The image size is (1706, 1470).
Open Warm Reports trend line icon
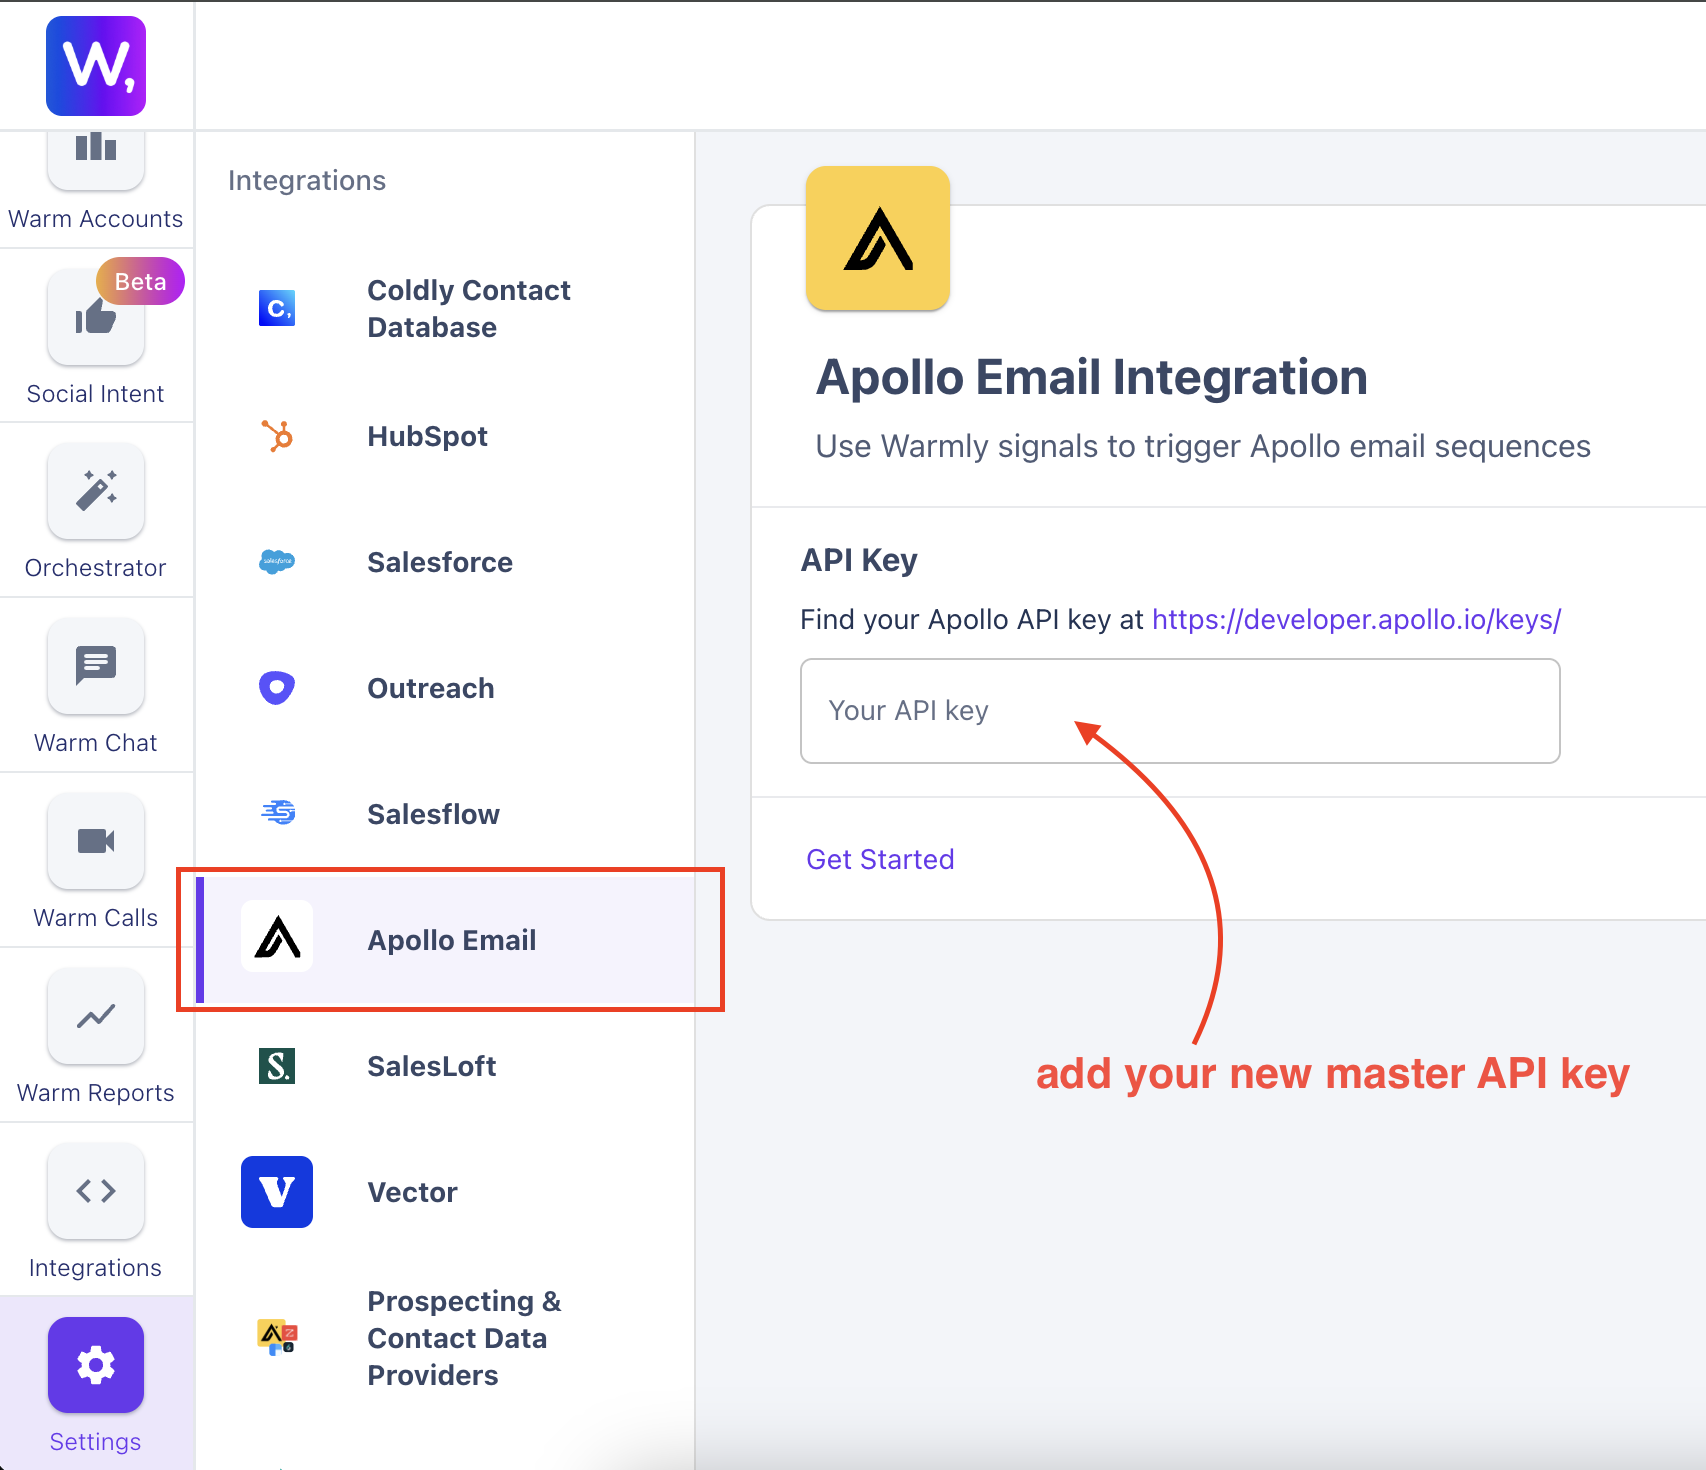tap(96, 1016)
